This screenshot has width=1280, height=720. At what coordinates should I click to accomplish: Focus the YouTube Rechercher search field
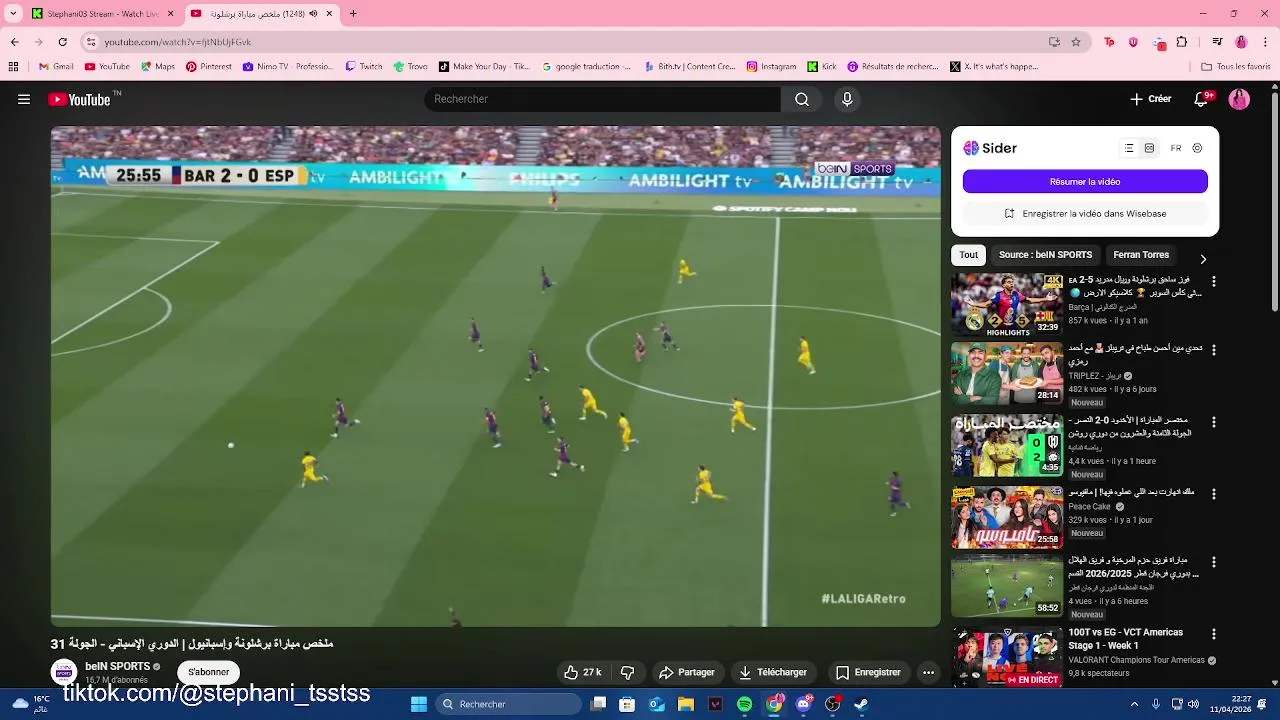tap(602, 99)
